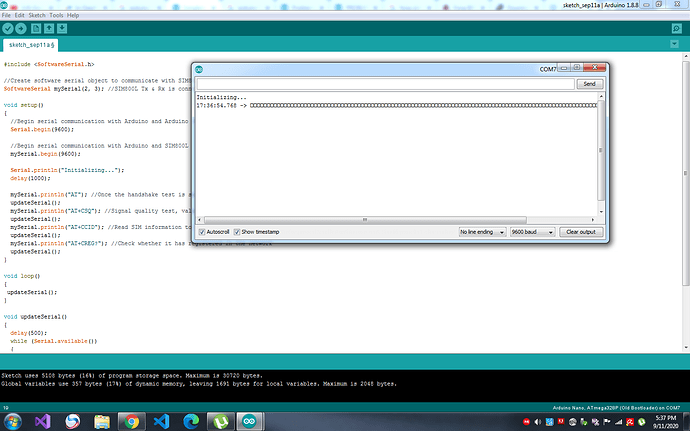
Task: Click the volume speaker tray icon
Action: pos(538,422)
